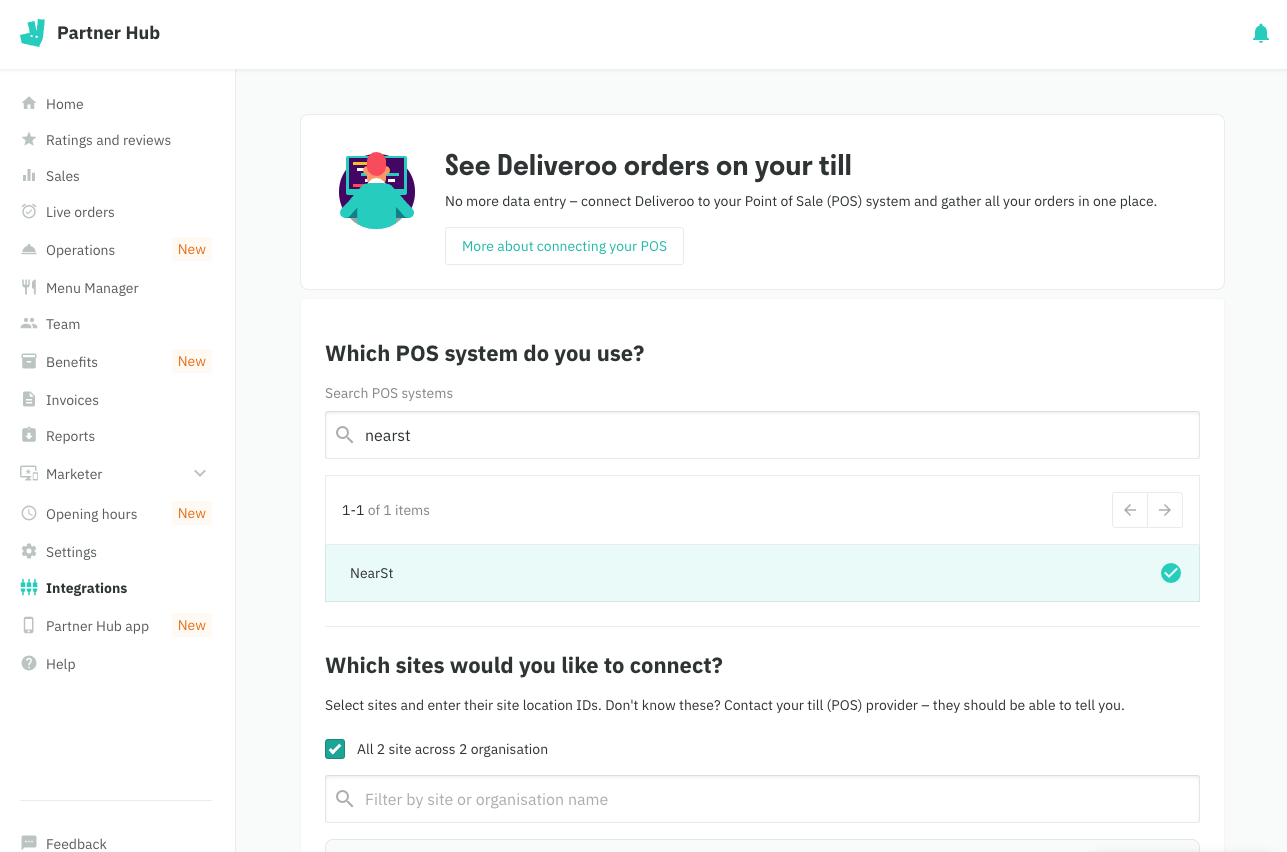1287x852 pixels.
Task: Click the Deliveroo logo in the header
Action: [32, 33]
